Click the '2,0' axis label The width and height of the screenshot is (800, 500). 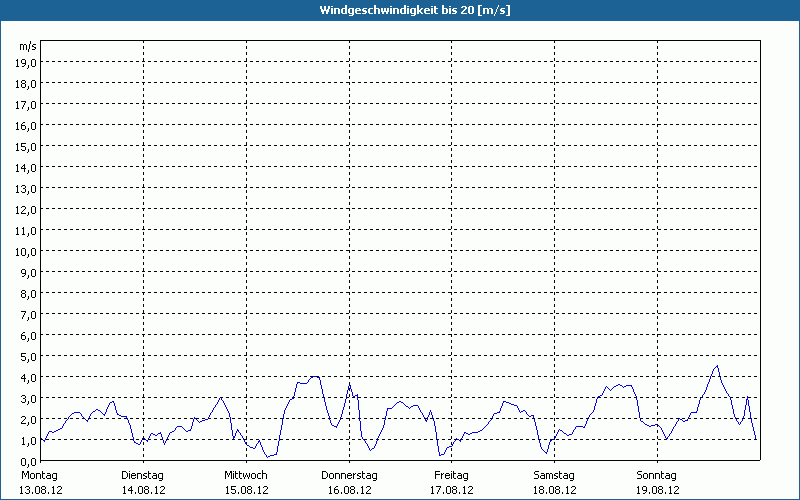click(29, 420)
